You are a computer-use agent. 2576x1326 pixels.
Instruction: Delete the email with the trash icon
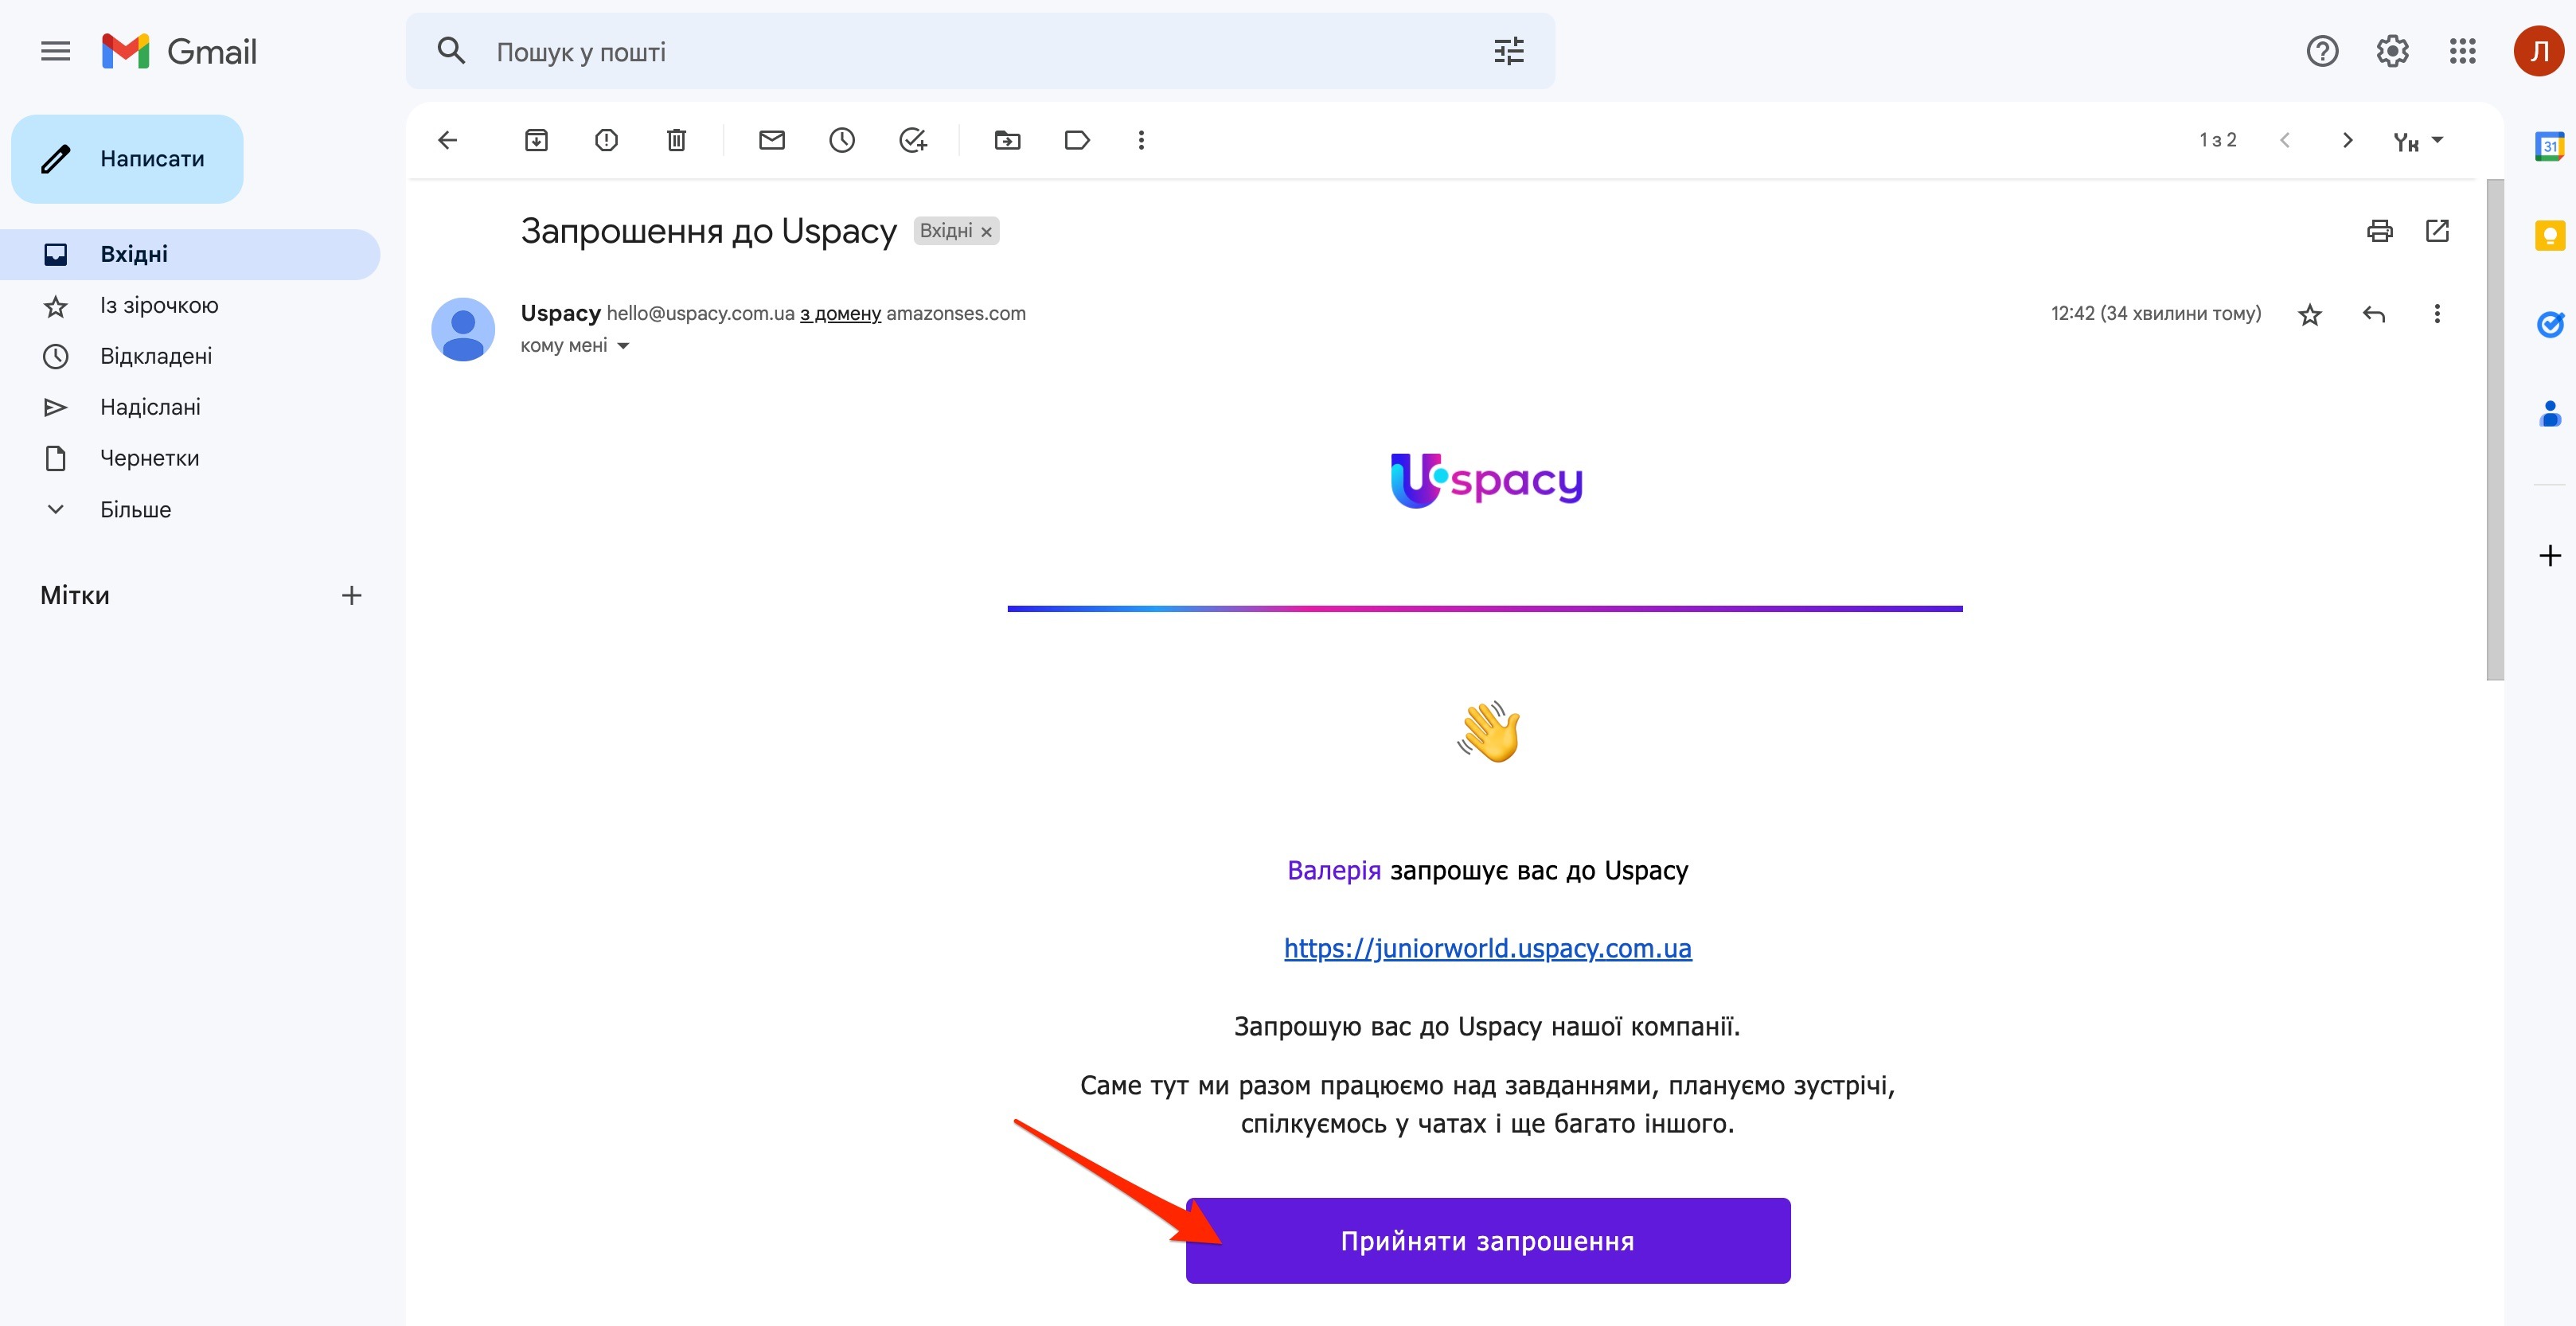pos(676,140)
